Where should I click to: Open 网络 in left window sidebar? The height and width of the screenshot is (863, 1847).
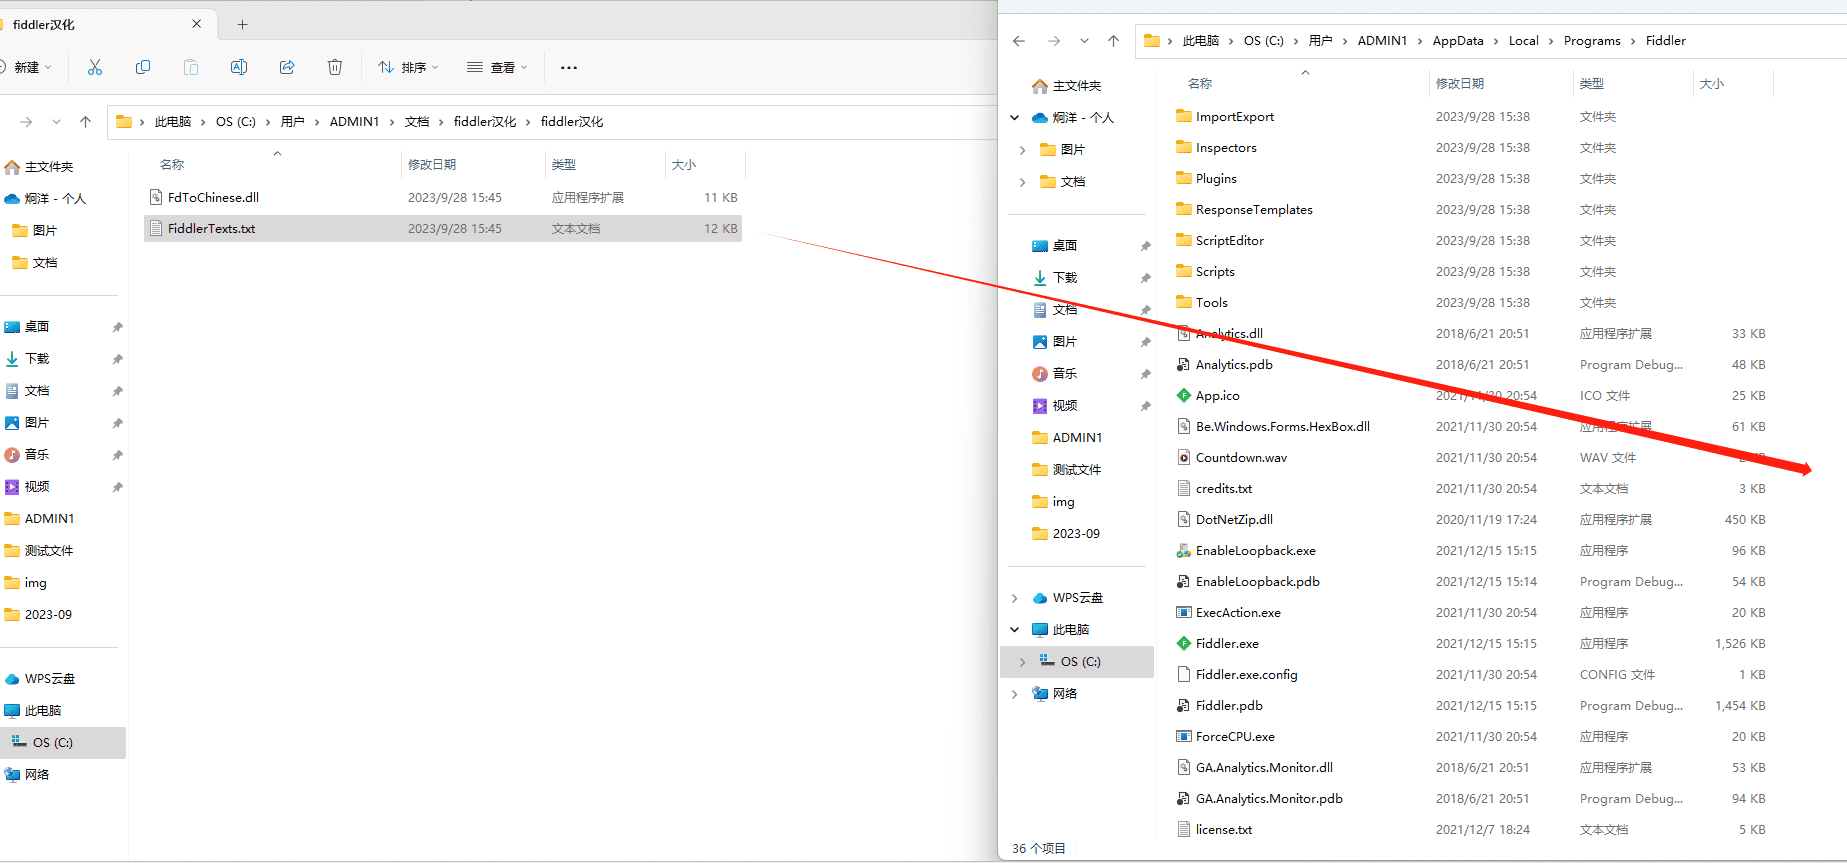(37, 775)
